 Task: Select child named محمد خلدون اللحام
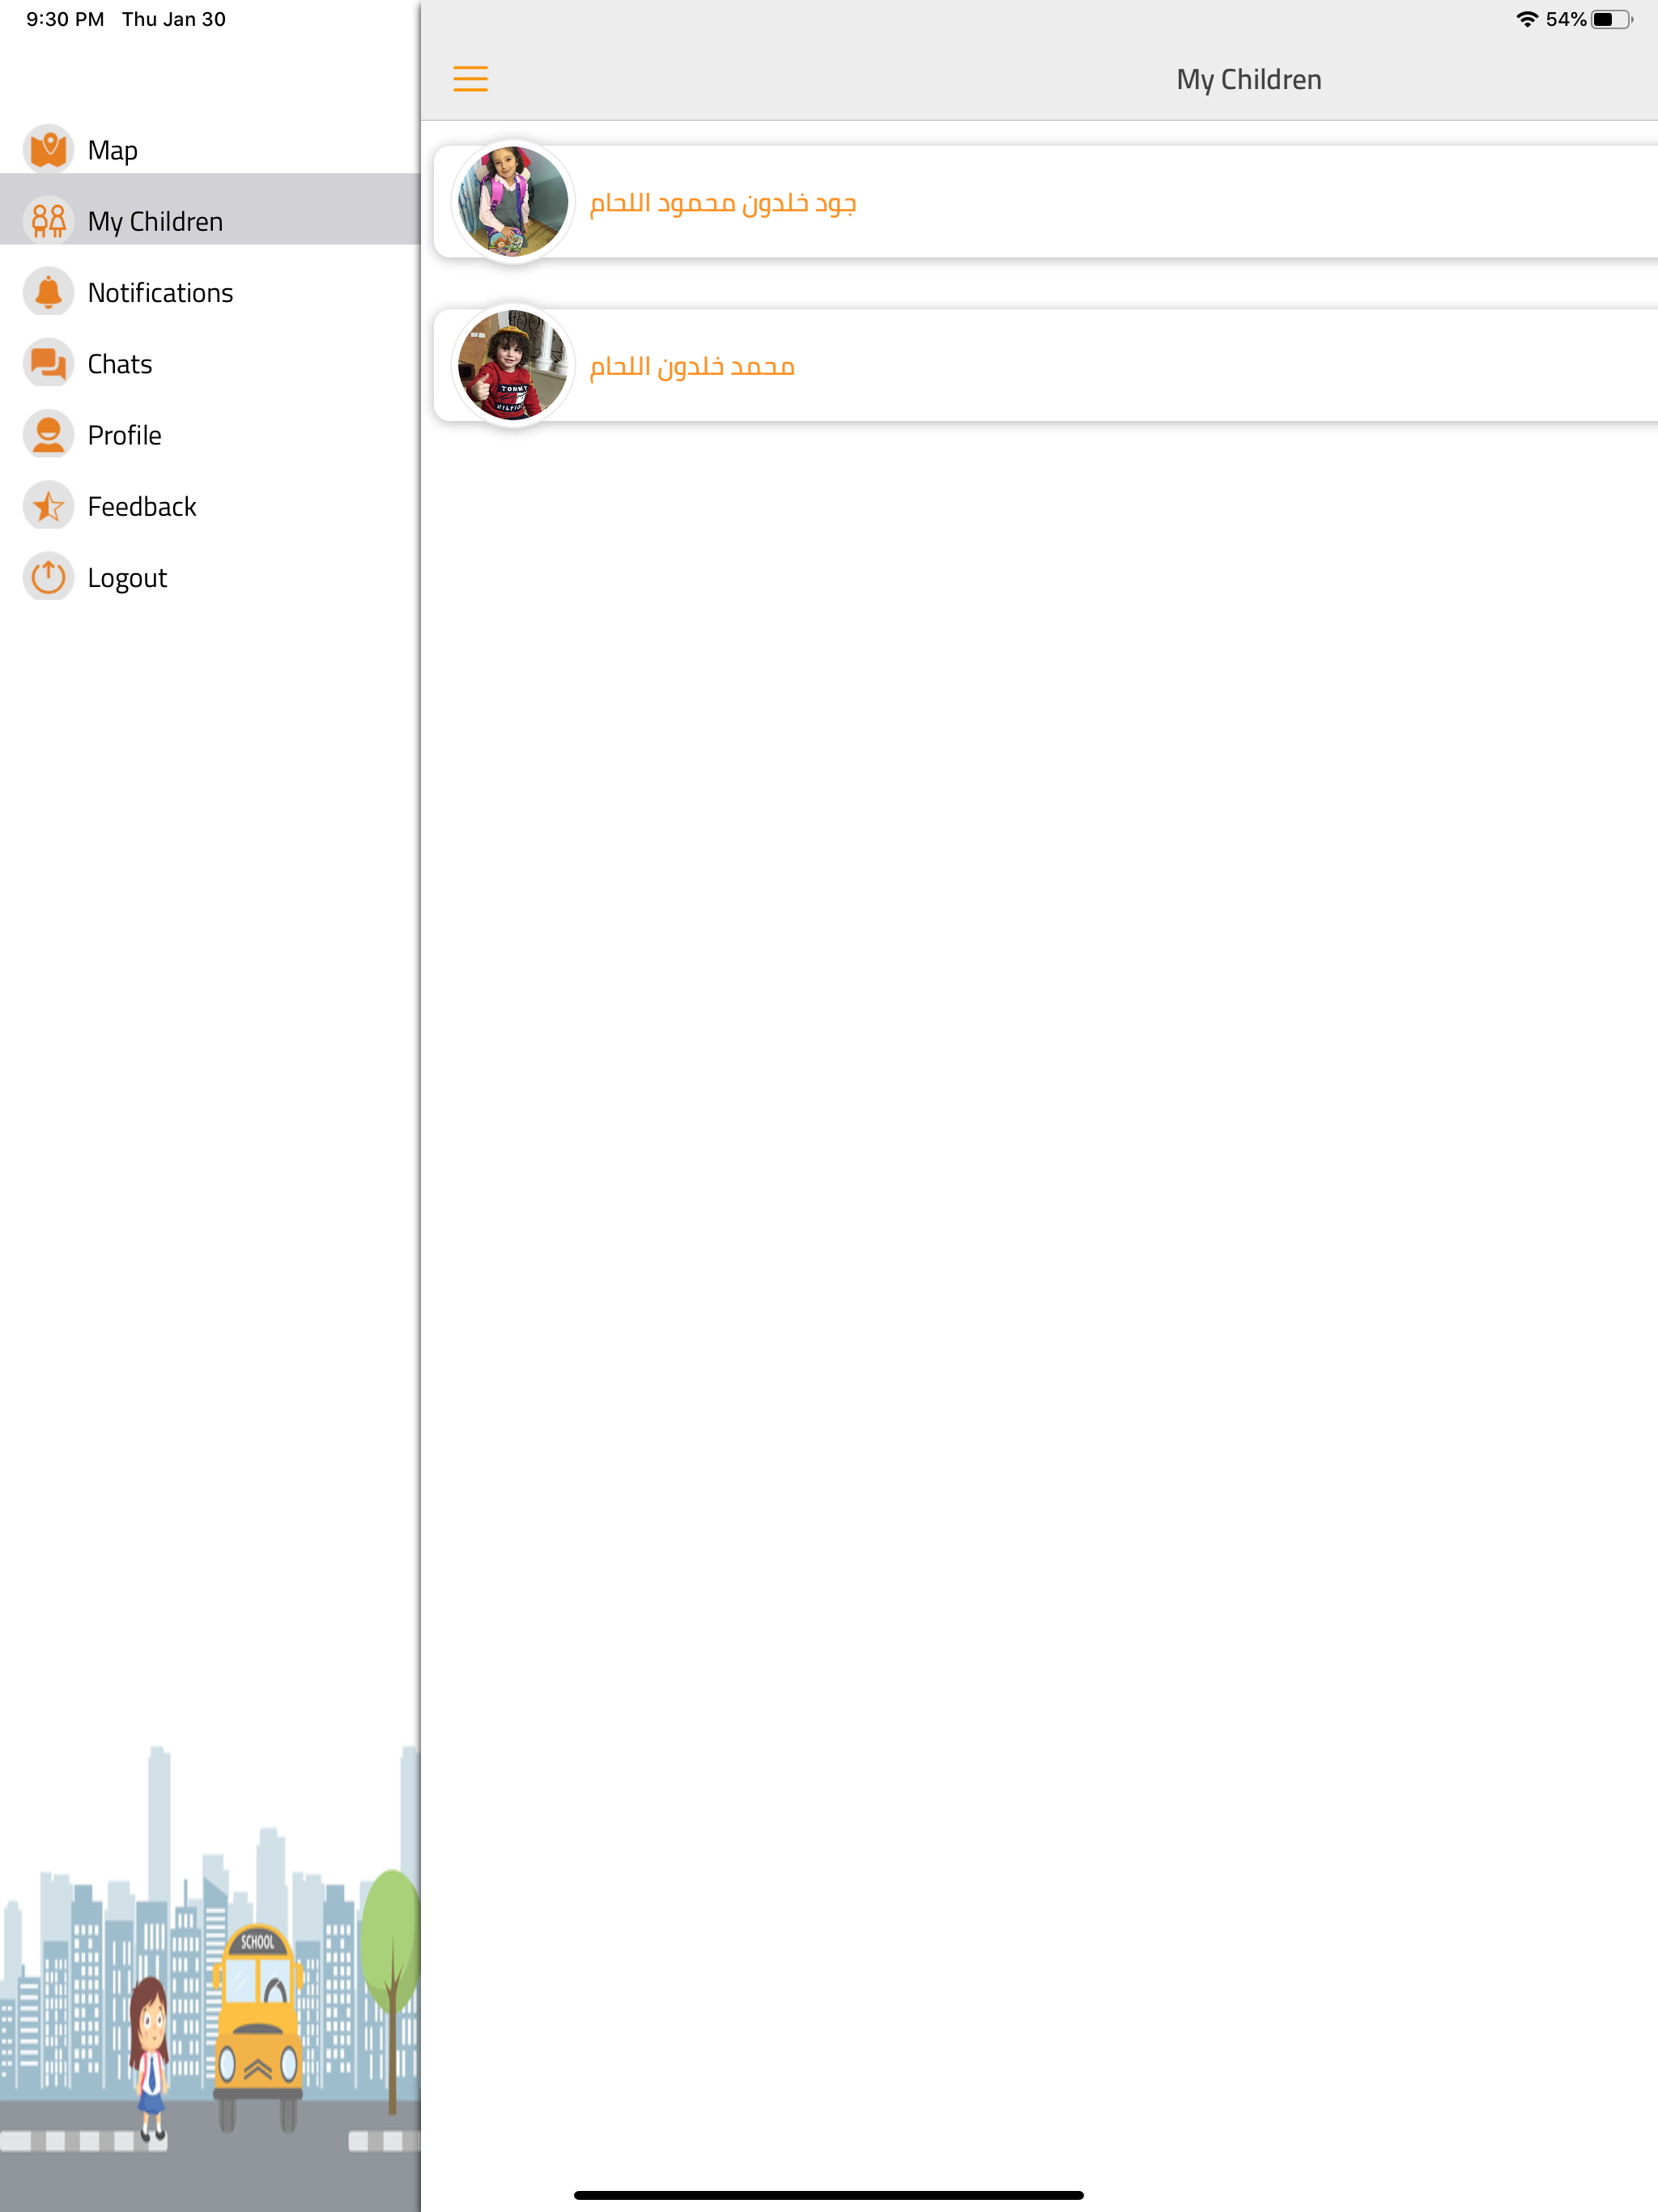click(692, 366)
